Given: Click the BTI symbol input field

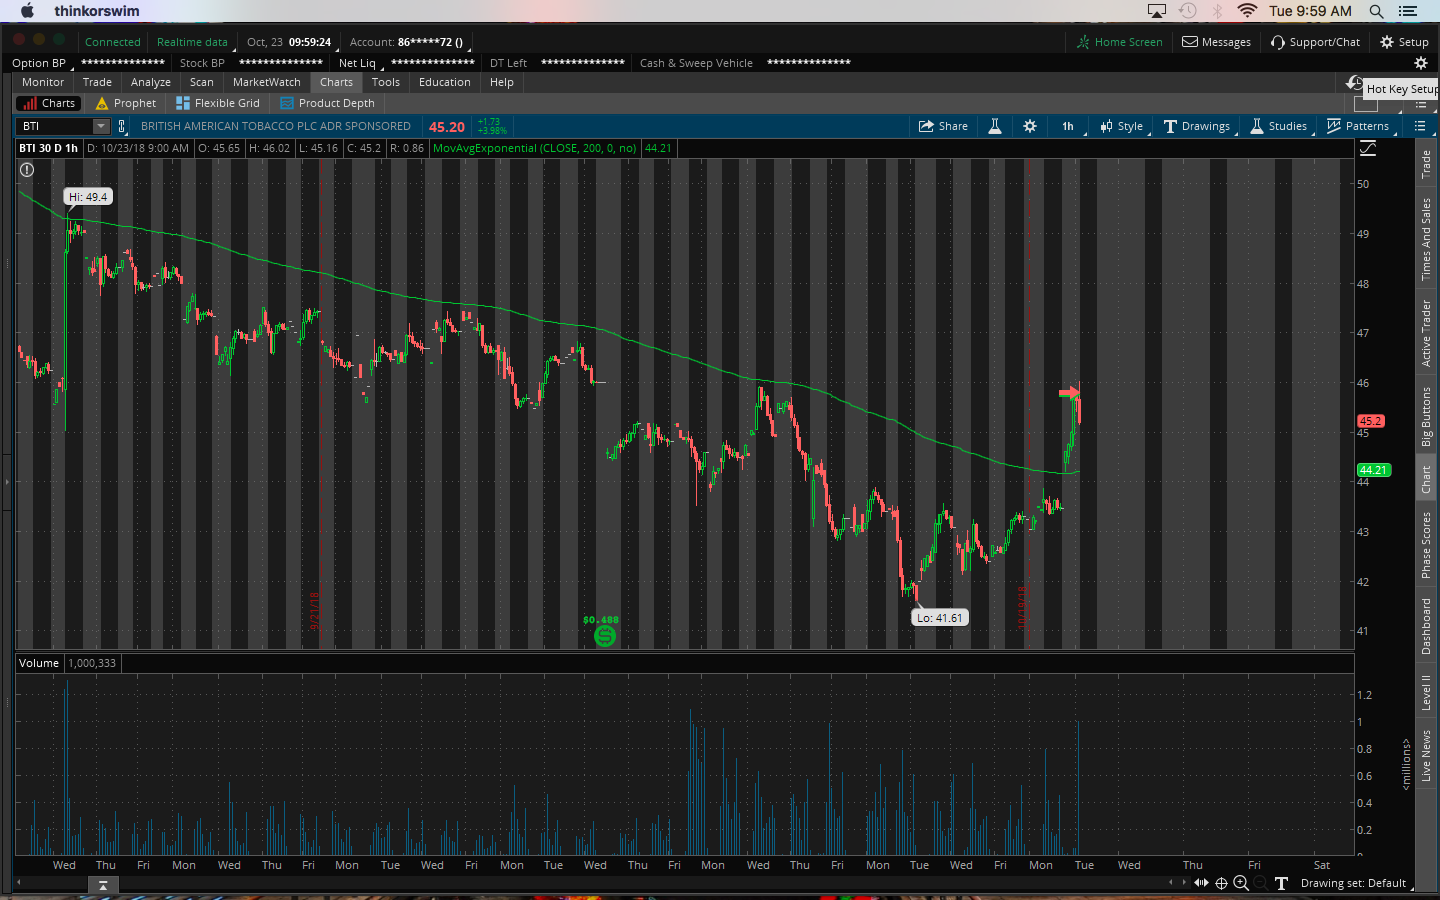Looking at the screenshot, I should tap(55, 126).
